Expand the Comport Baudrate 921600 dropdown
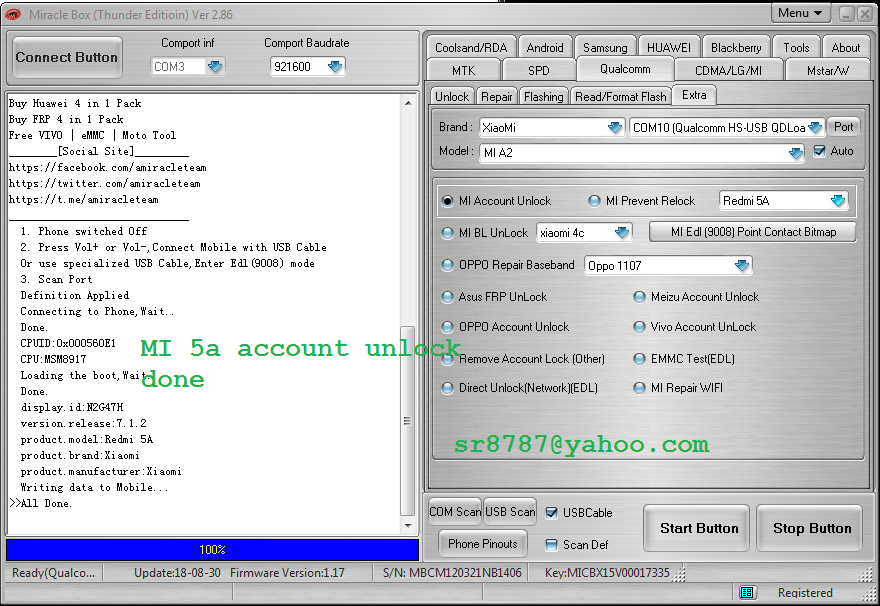This screenshot has height=606, width=880. [335, 67]
